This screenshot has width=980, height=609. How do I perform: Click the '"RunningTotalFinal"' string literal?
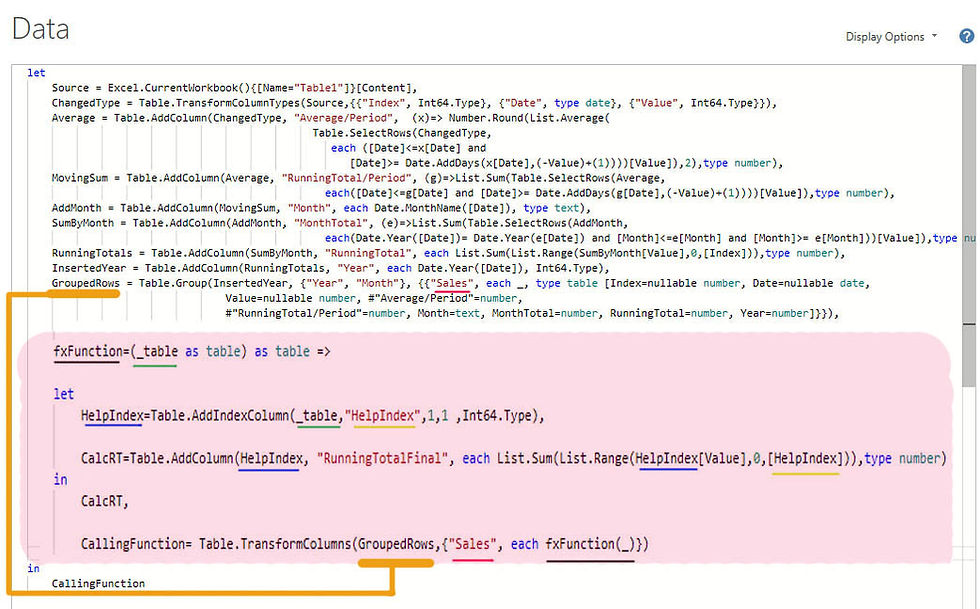[x=382, y=458]
